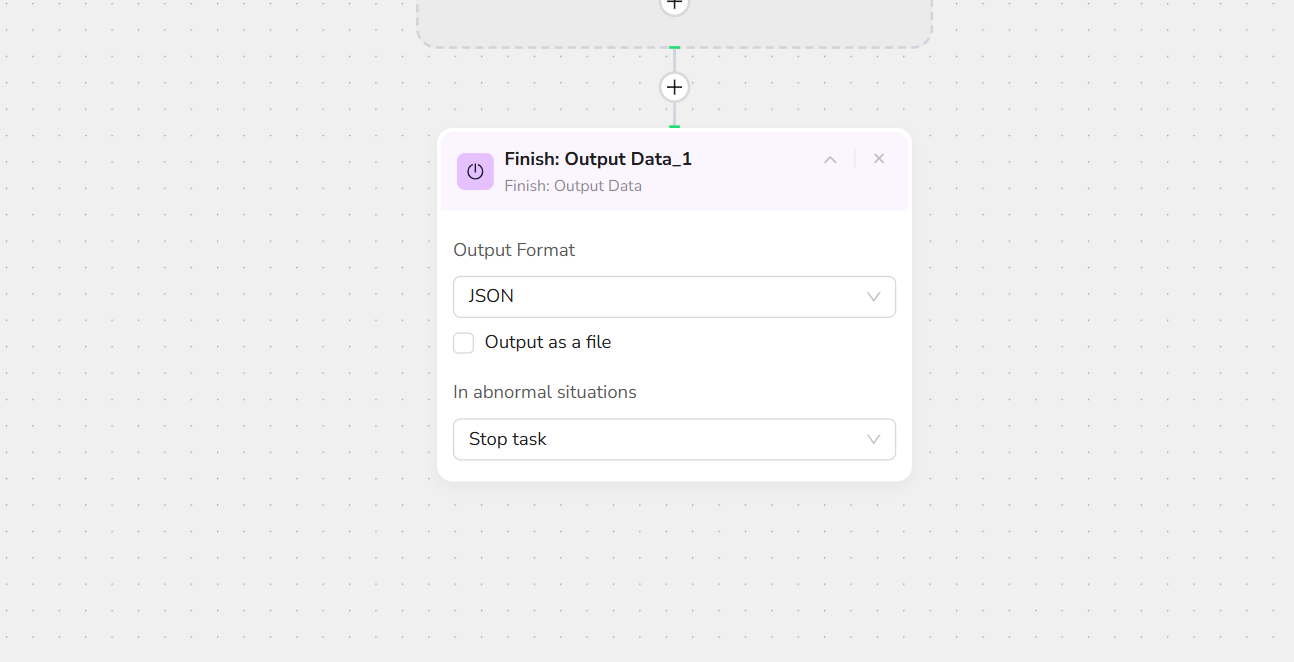The image size is (1294, 662).
Task: Remove the Finish: Output Data_1 node
Action: [879, 159]
